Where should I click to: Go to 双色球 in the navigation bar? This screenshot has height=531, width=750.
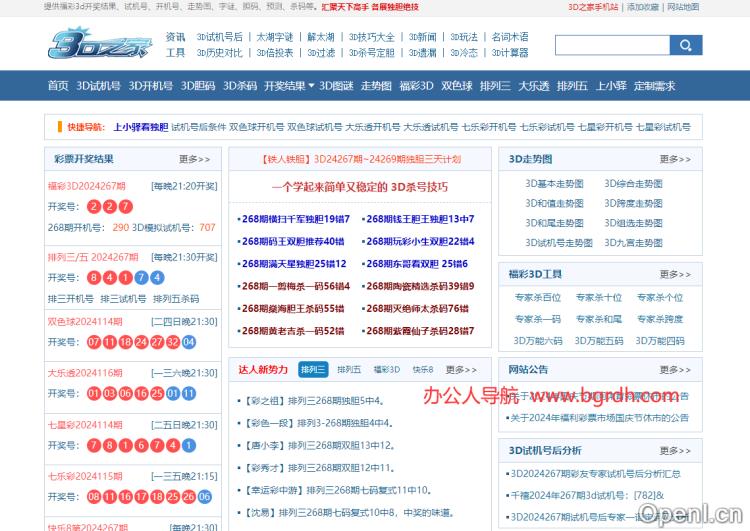[x=456, y=86]
